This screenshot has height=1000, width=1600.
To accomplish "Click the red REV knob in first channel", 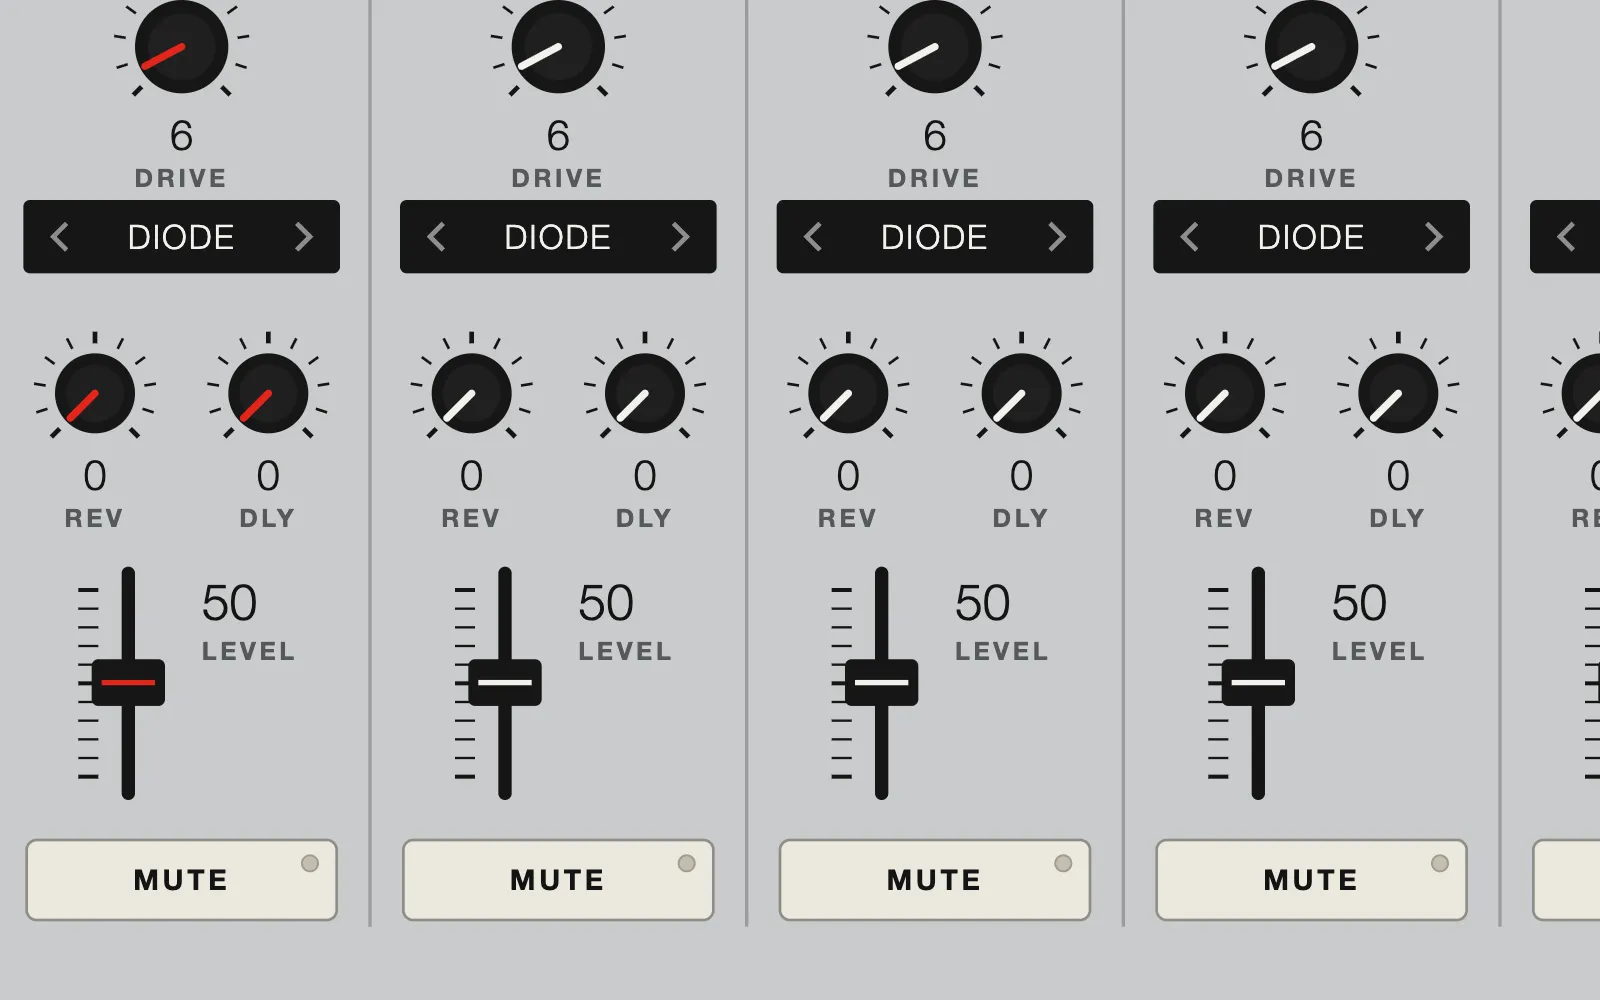I will click(95, 393).
